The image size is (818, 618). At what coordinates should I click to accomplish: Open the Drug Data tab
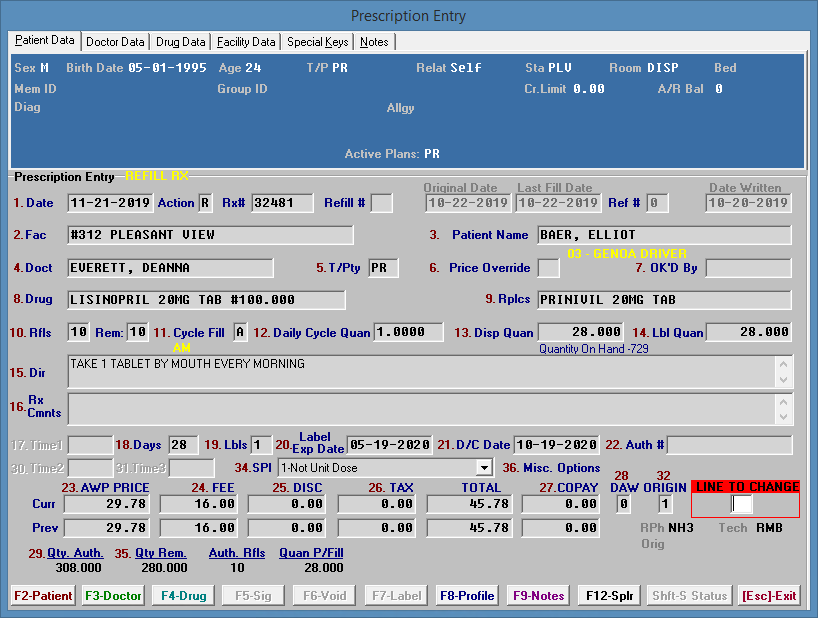(x=181, y=42)
